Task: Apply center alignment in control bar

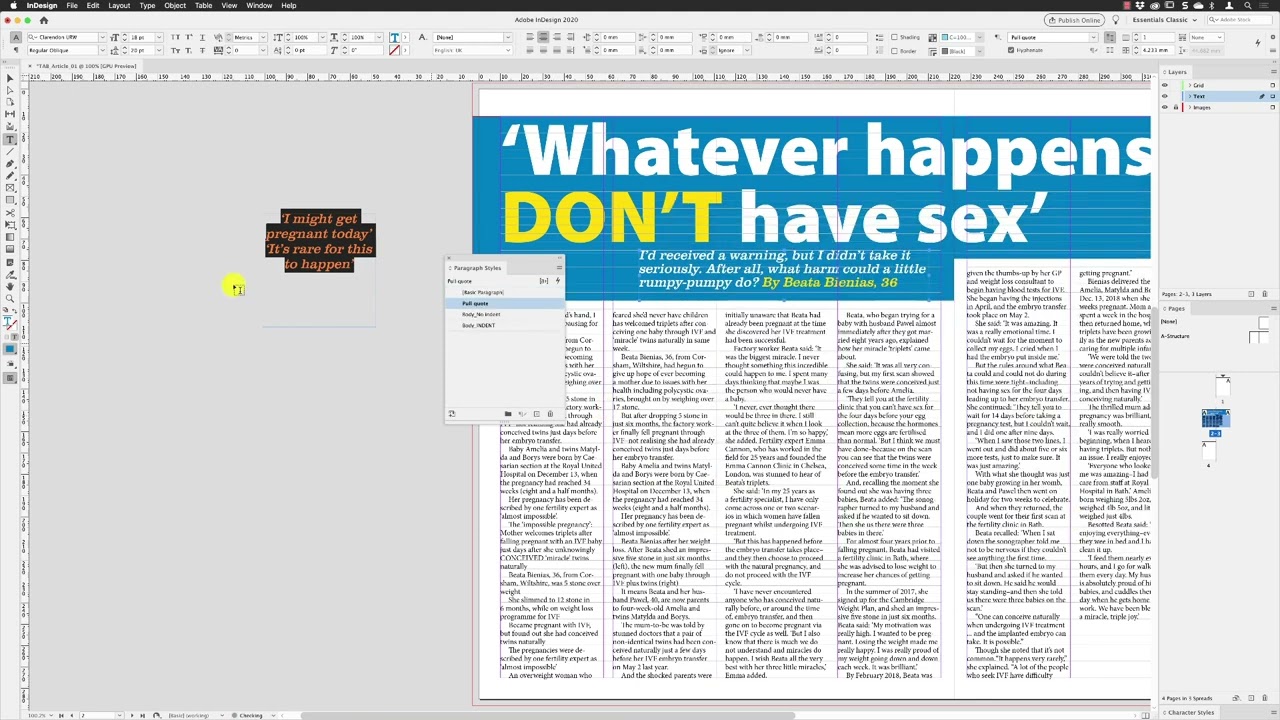Action: [x=543, y=37]
